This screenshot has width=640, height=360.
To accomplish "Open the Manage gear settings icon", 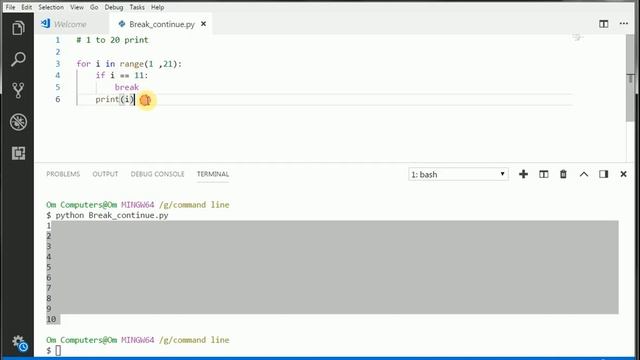I will click(18, 342).
